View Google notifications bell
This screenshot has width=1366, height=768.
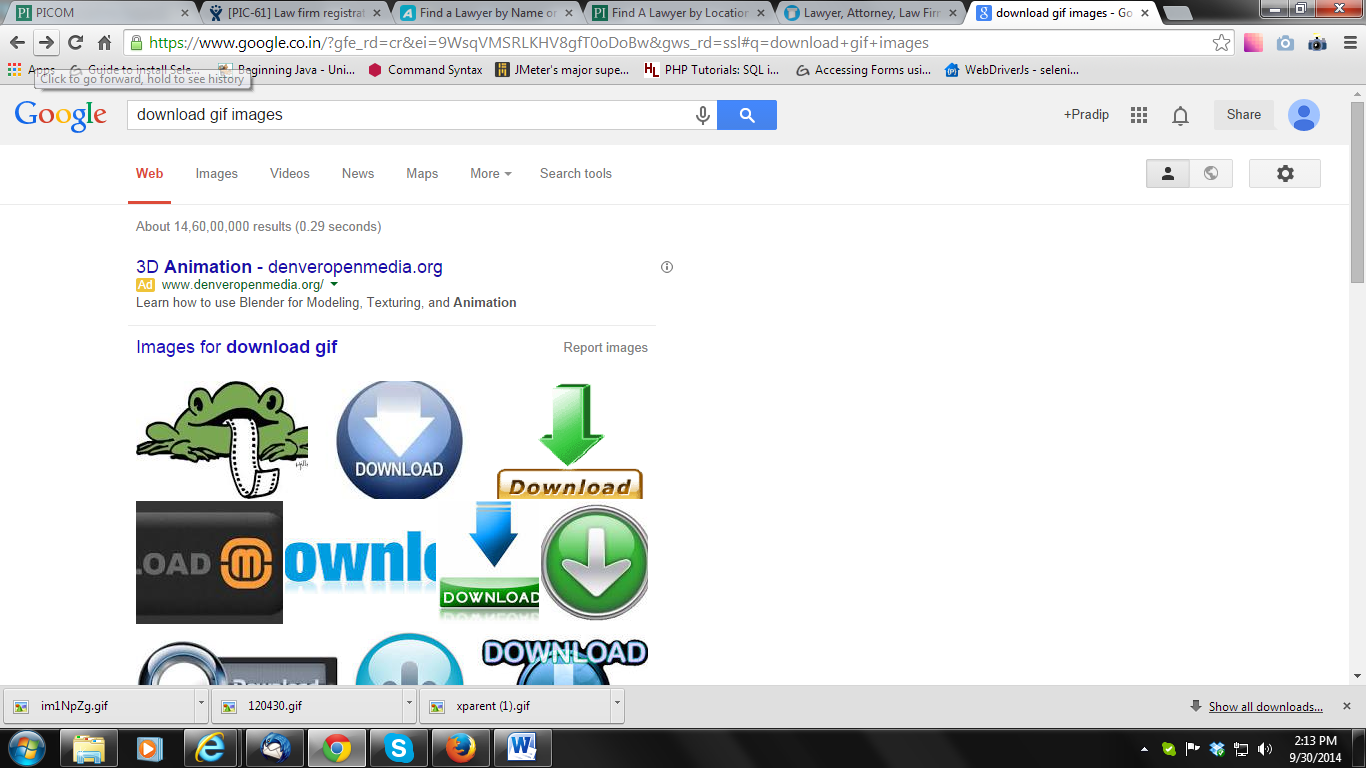coord(1181,115)
